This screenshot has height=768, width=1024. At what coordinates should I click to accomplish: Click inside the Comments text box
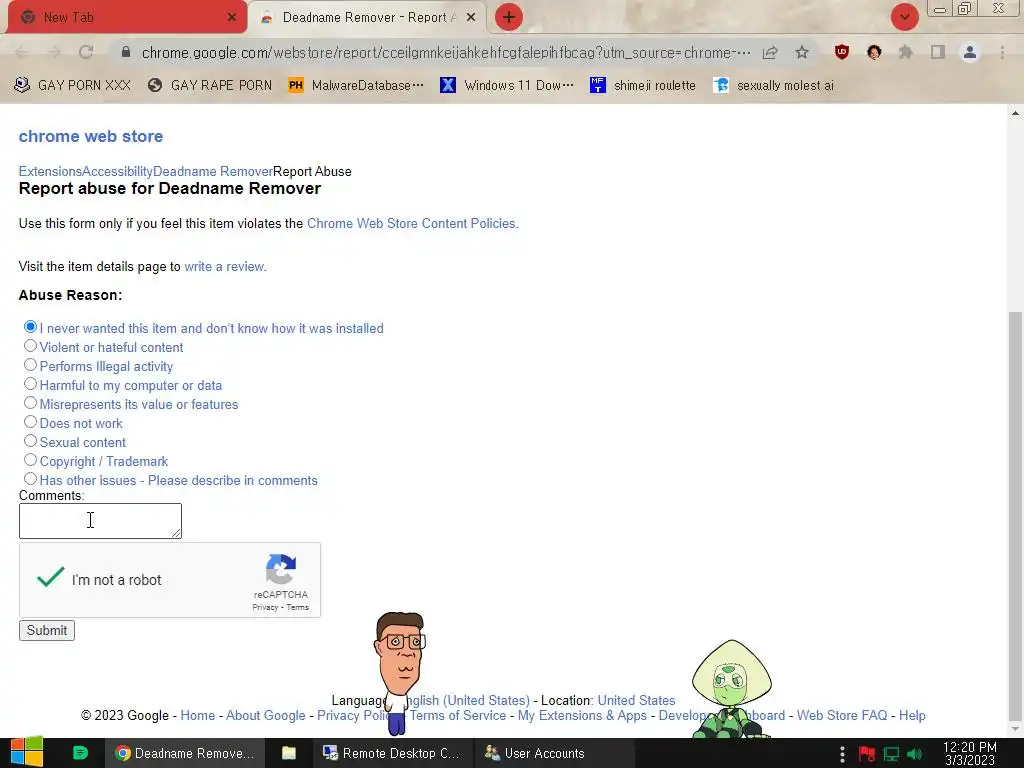tap(100, 520)
